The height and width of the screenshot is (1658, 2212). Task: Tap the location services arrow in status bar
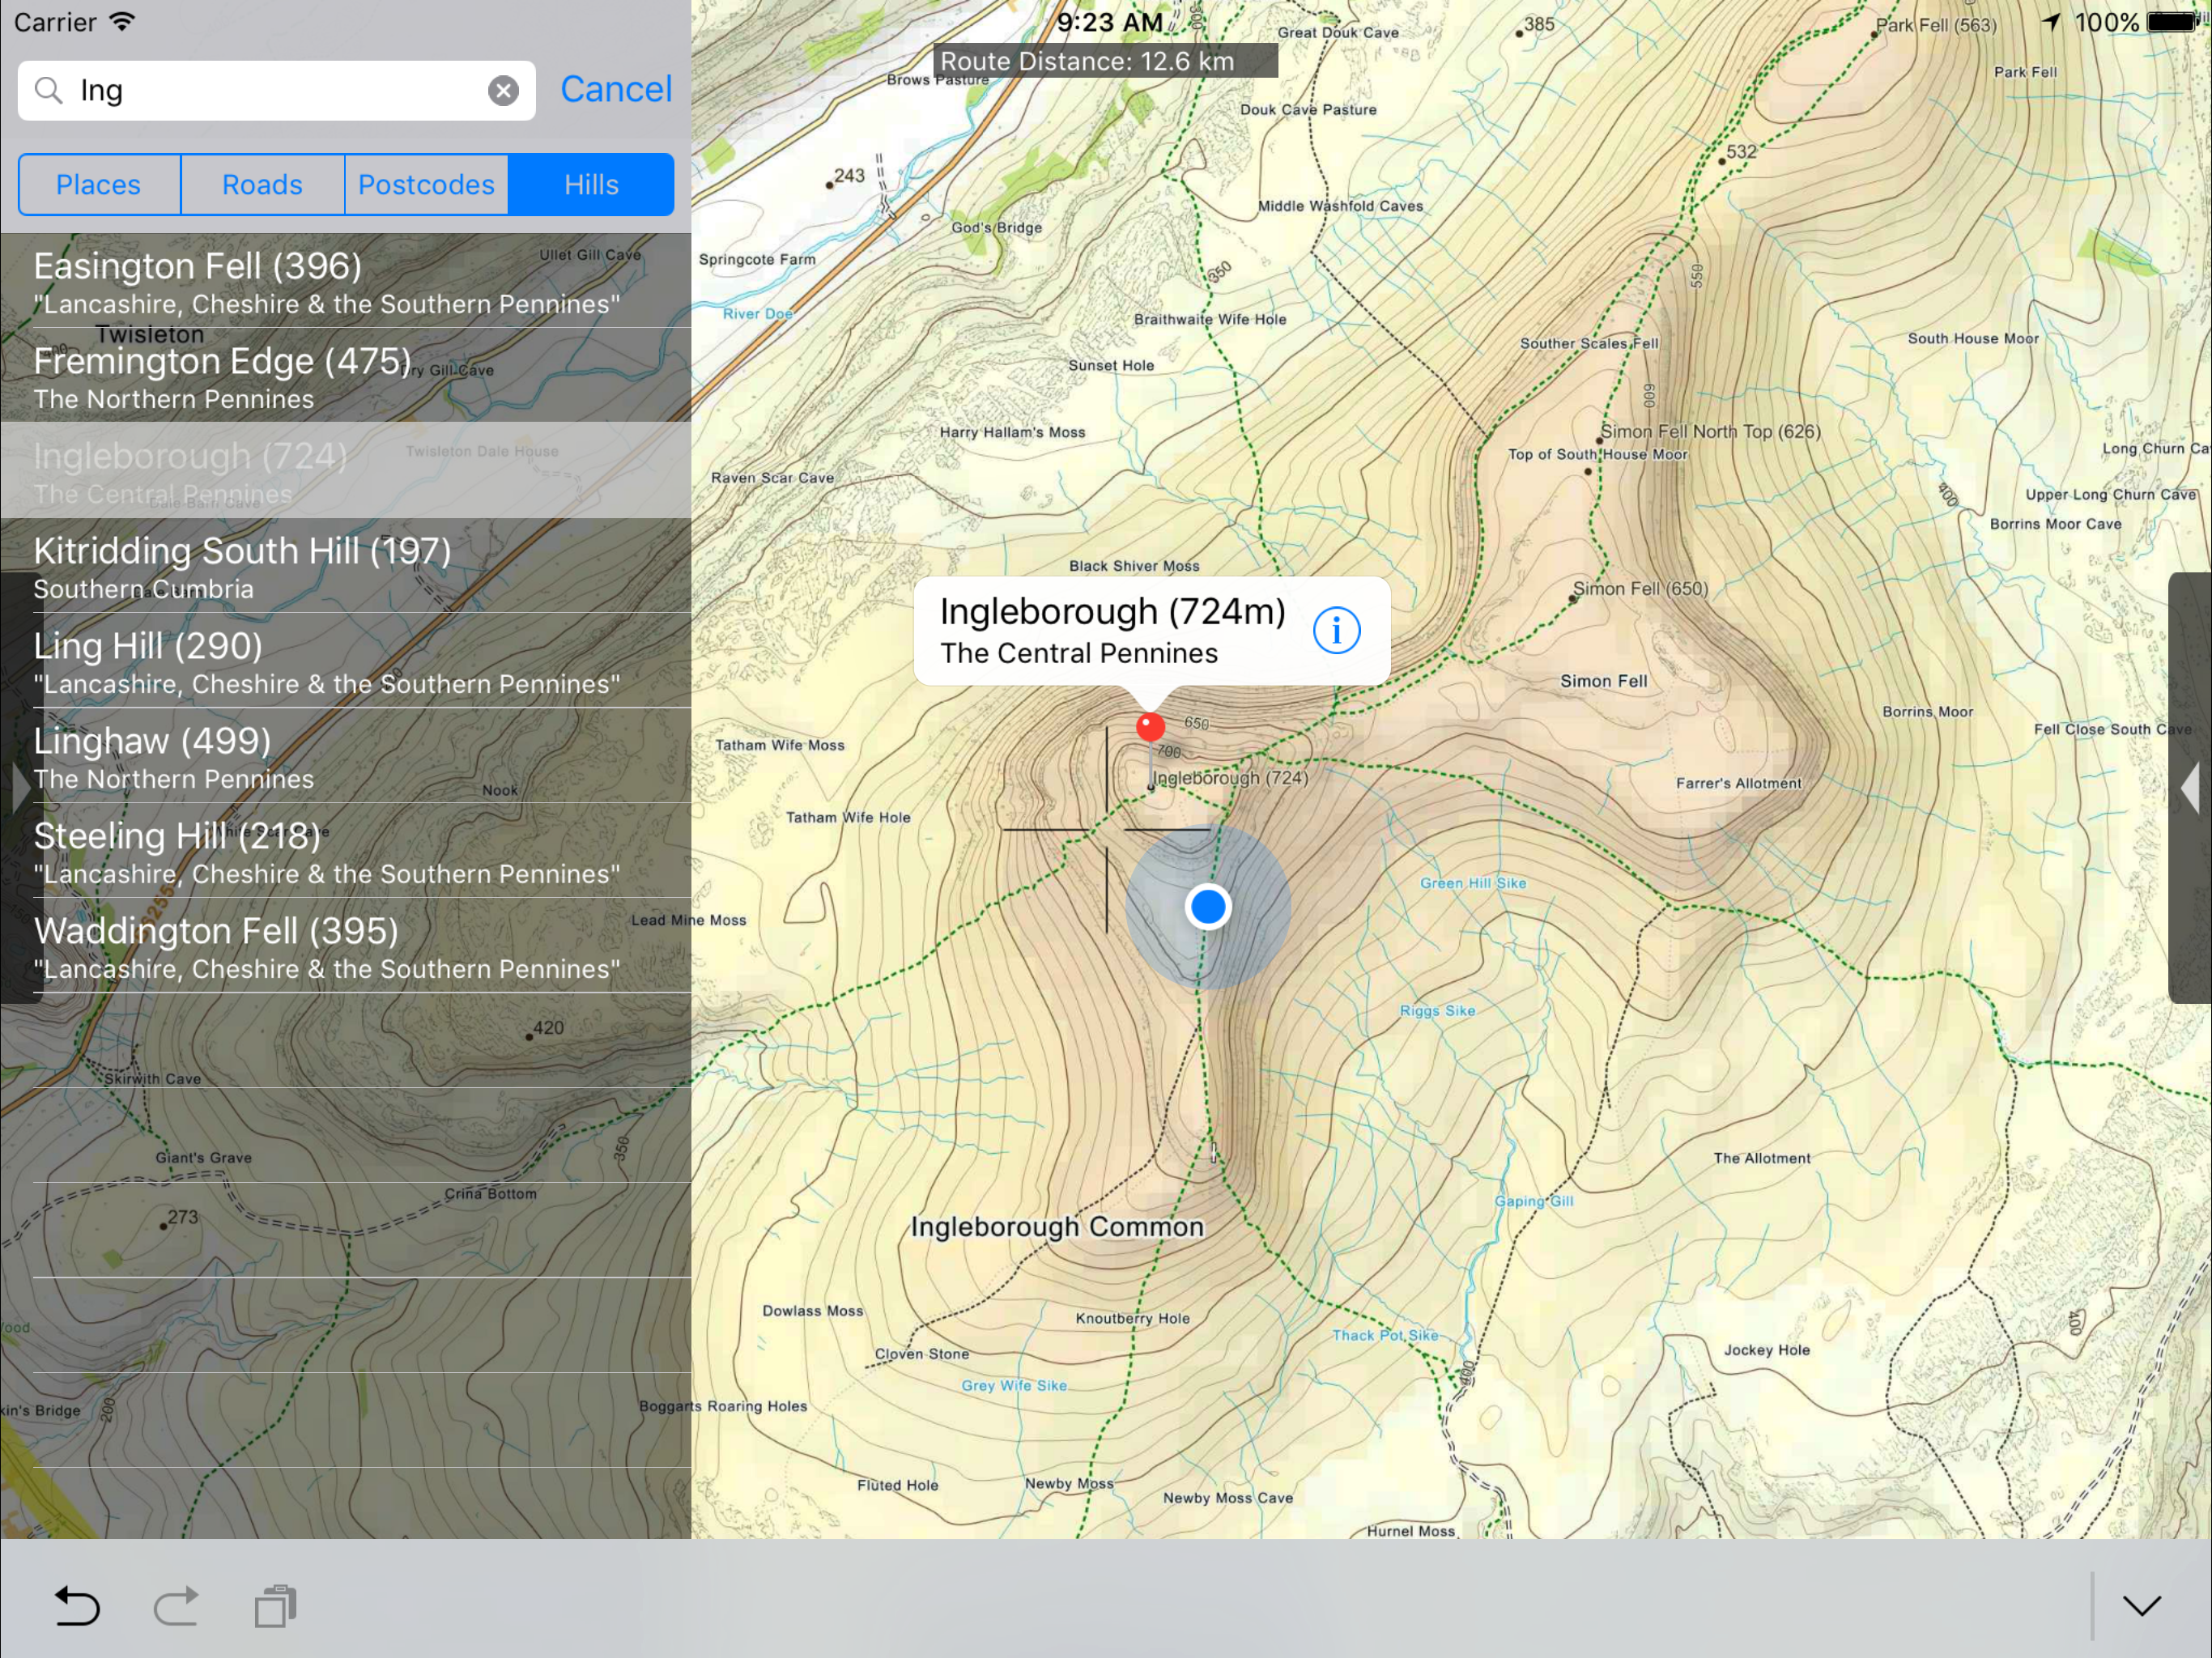(x=2052, y=22)
